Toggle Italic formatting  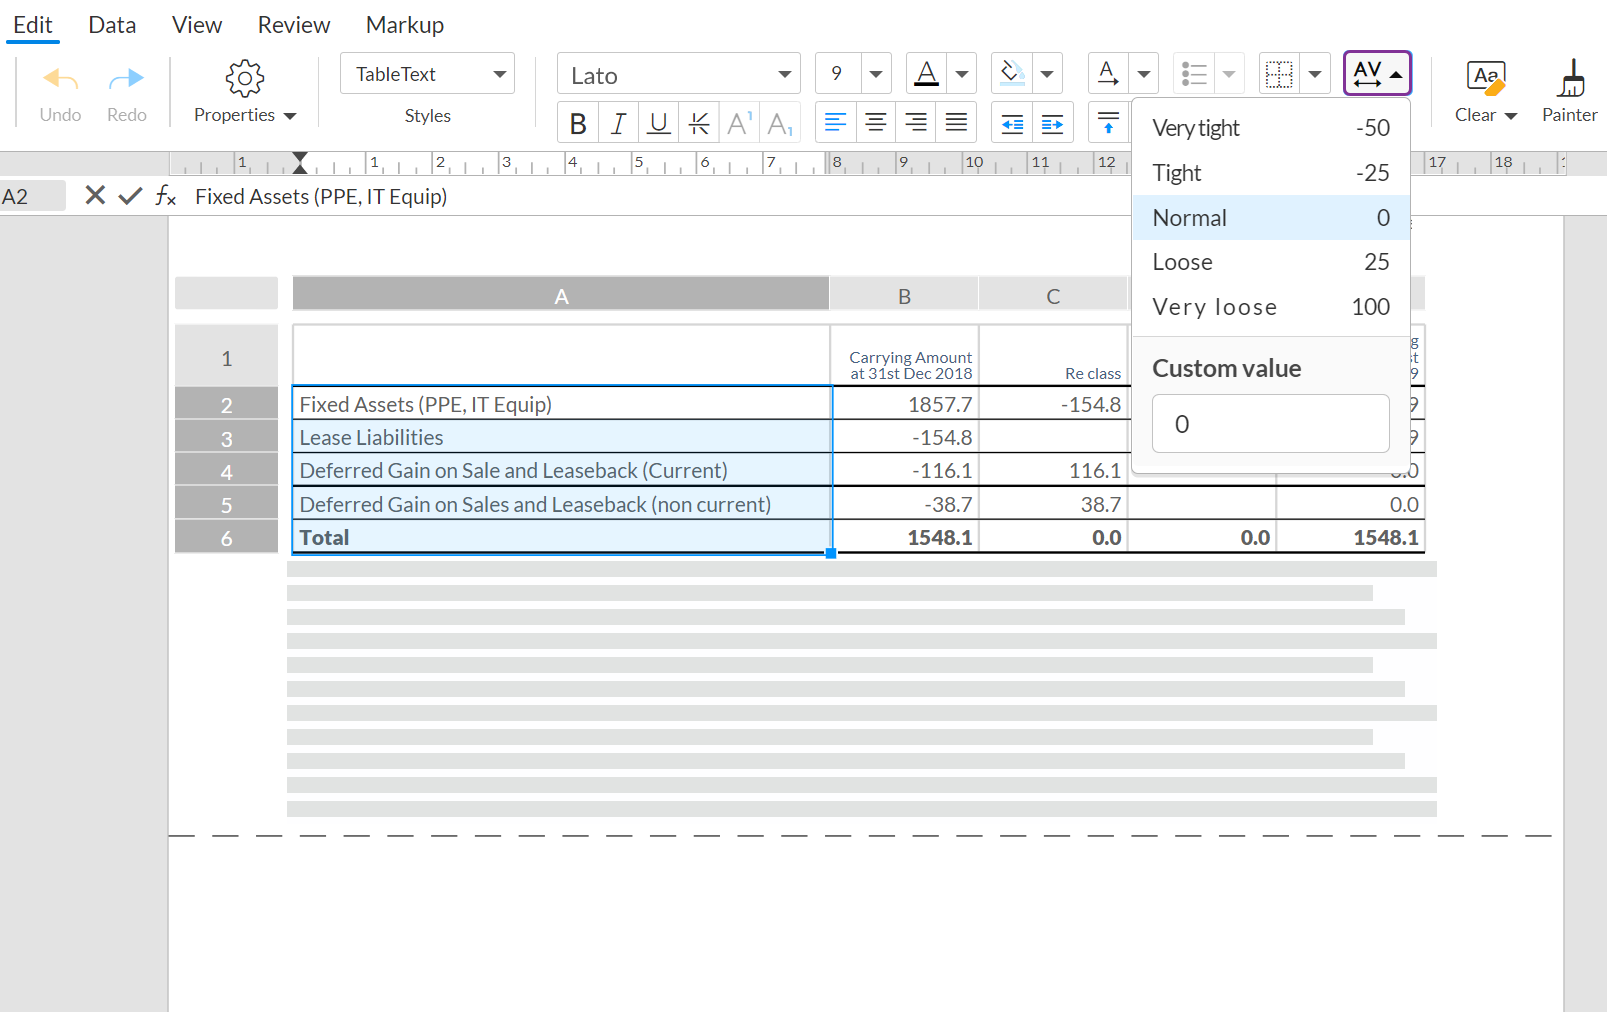(618, 124)
